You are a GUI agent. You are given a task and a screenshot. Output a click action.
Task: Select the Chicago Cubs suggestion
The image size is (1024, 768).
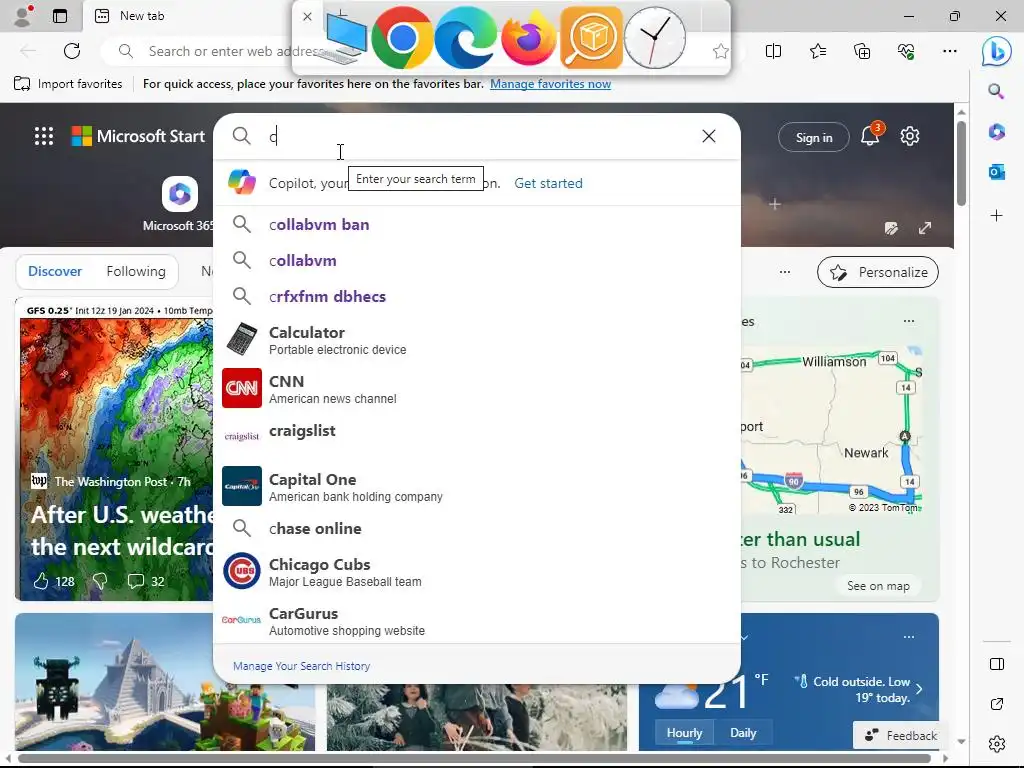477,571
